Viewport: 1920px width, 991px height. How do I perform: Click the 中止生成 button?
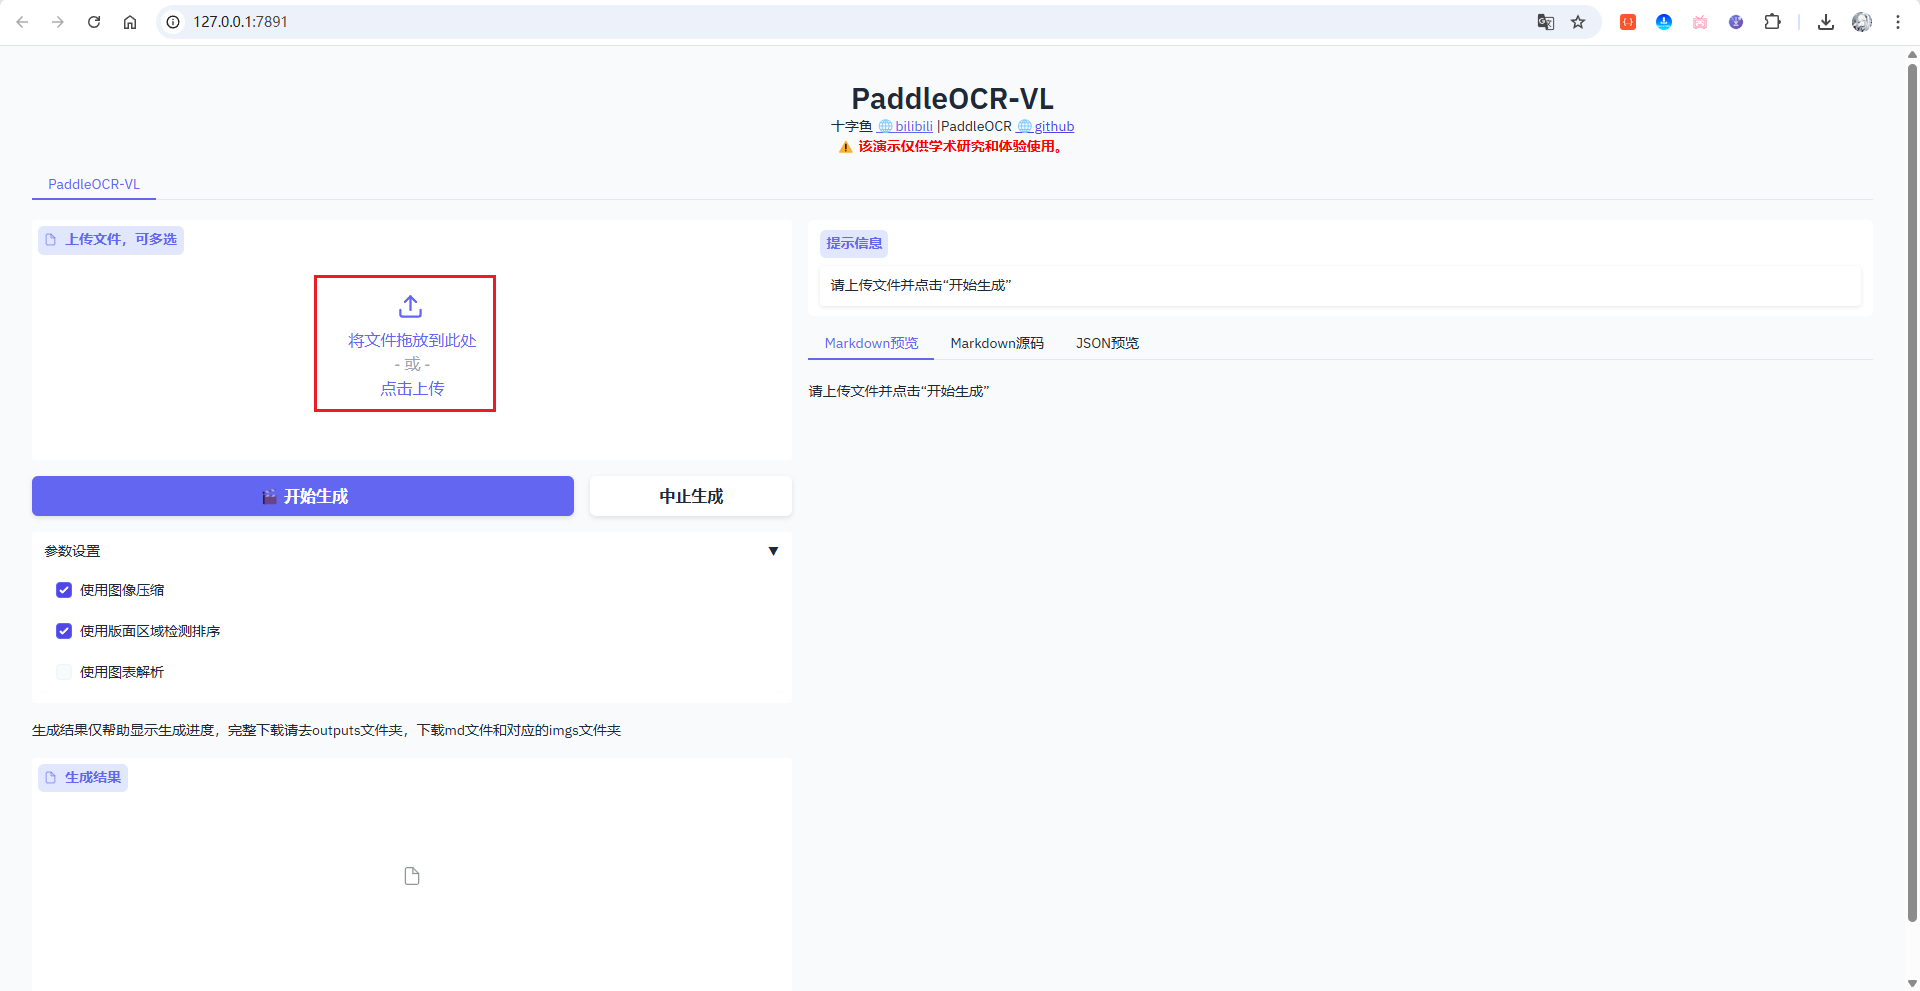[x=690, y=496]
